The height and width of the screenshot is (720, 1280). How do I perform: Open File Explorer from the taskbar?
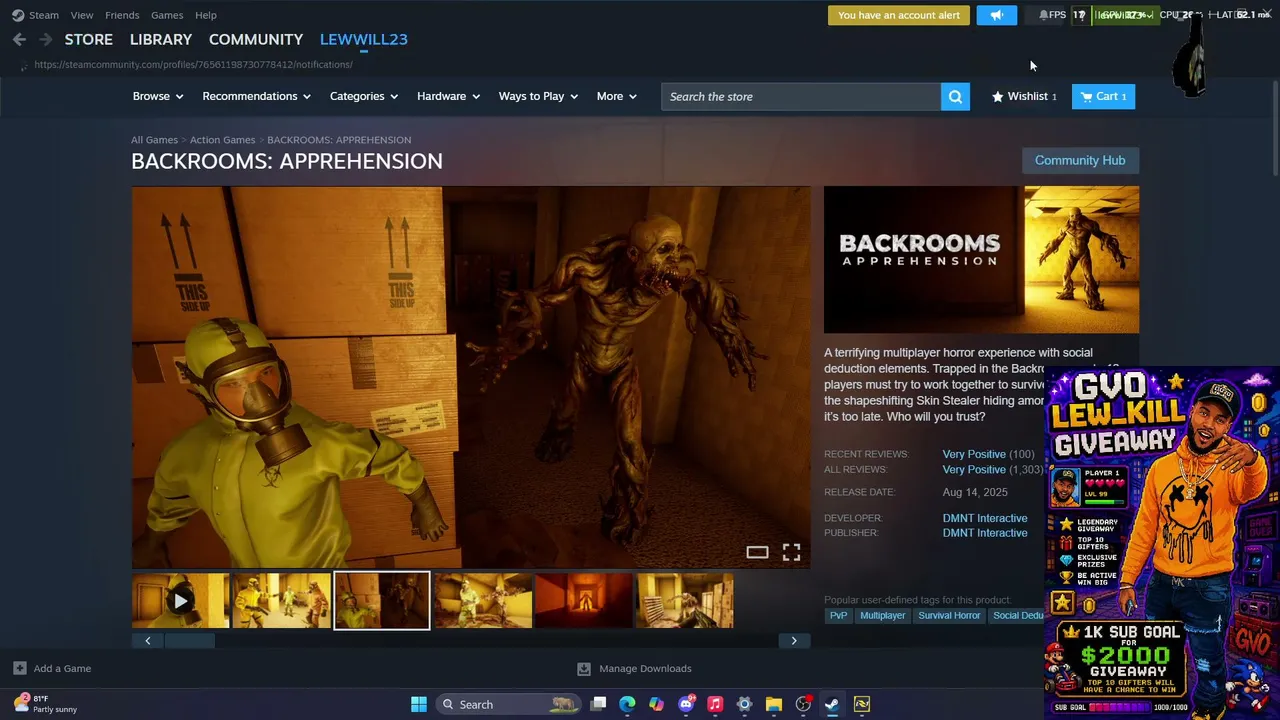(x=773, y=704)
